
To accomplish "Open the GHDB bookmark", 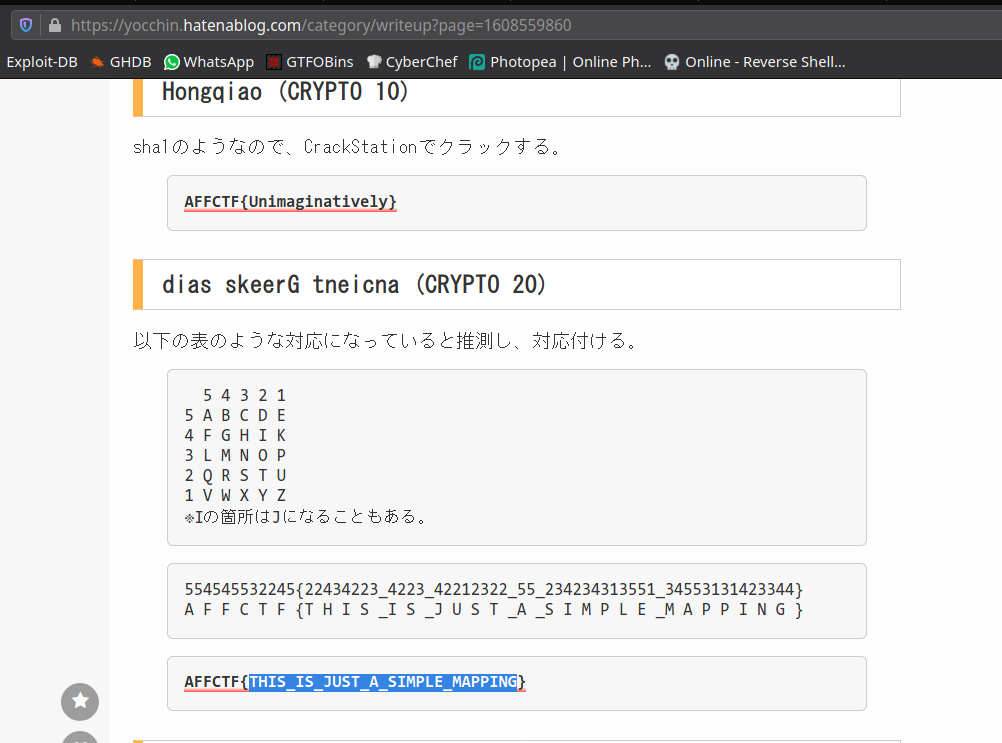I will click(x=120, y=62).
